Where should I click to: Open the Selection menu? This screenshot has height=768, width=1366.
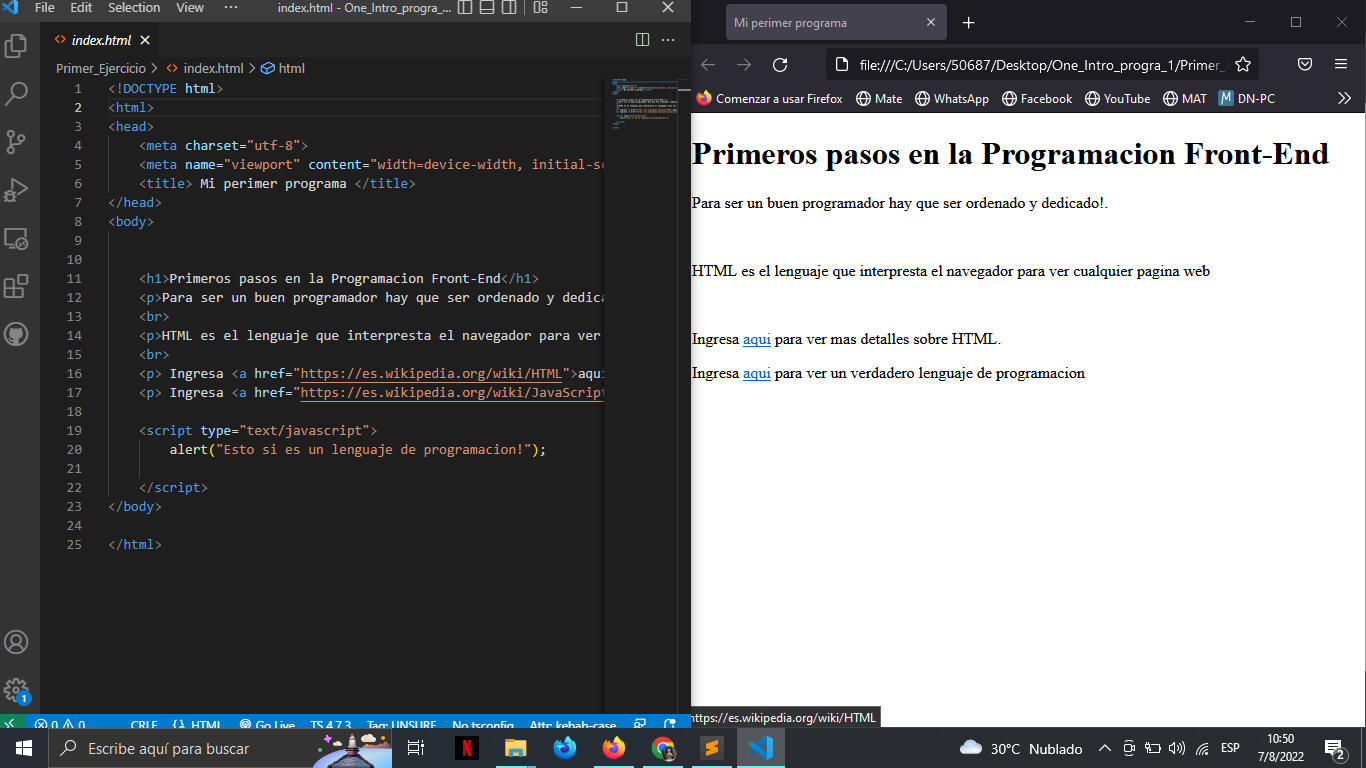click(x=134, y=8)
